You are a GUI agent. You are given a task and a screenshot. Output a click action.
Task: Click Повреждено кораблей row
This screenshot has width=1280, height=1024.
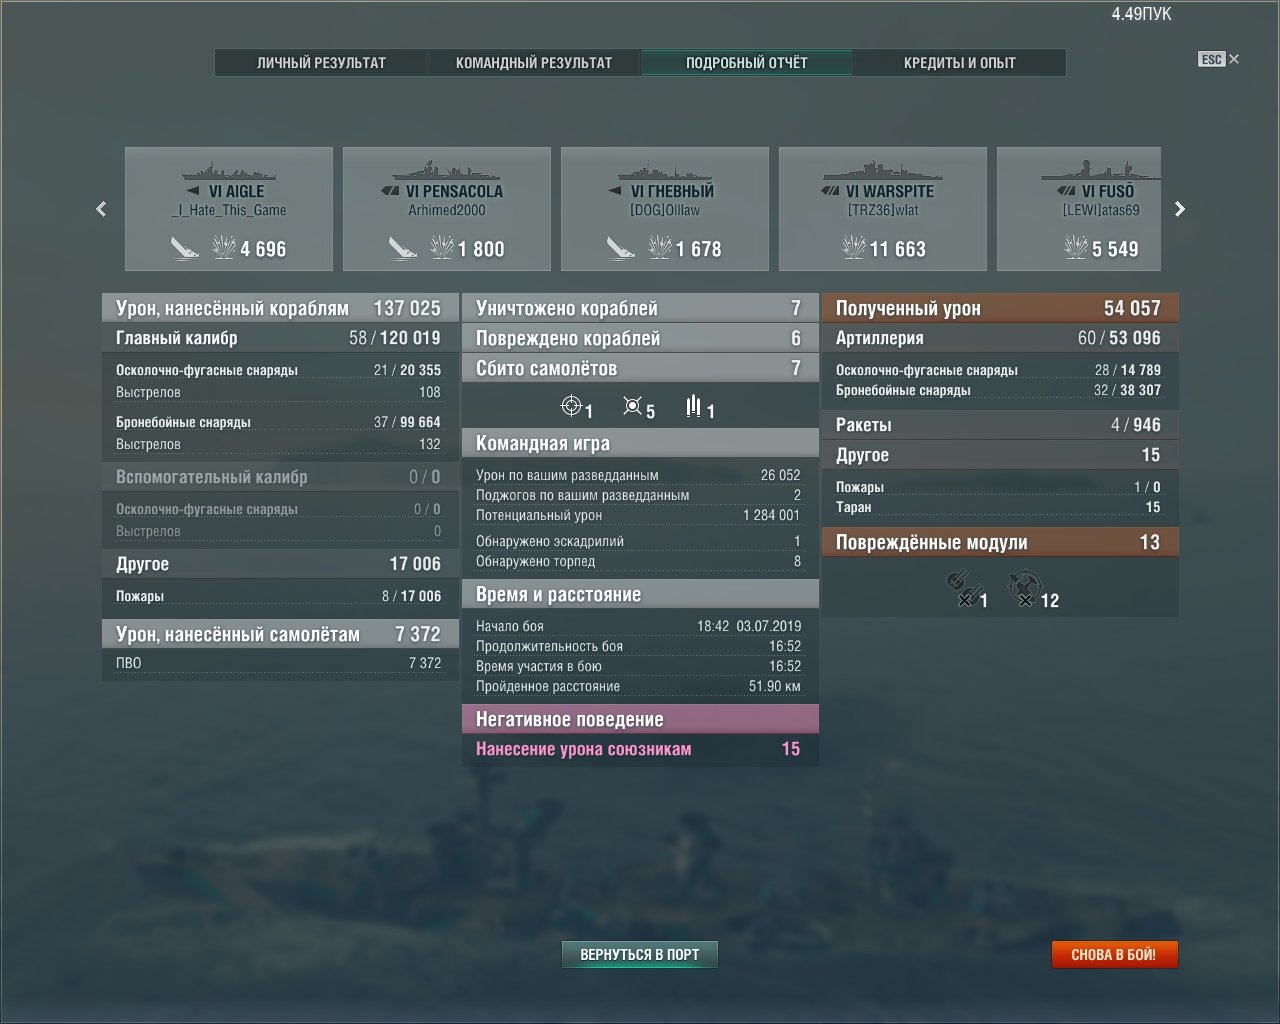click(640, 338)
